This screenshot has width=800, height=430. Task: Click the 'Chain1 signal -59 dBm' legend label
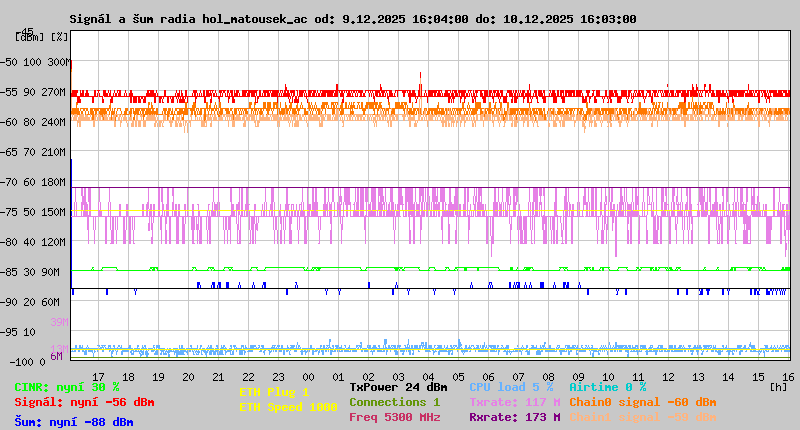pyautogui.click(x=643, y=417)
